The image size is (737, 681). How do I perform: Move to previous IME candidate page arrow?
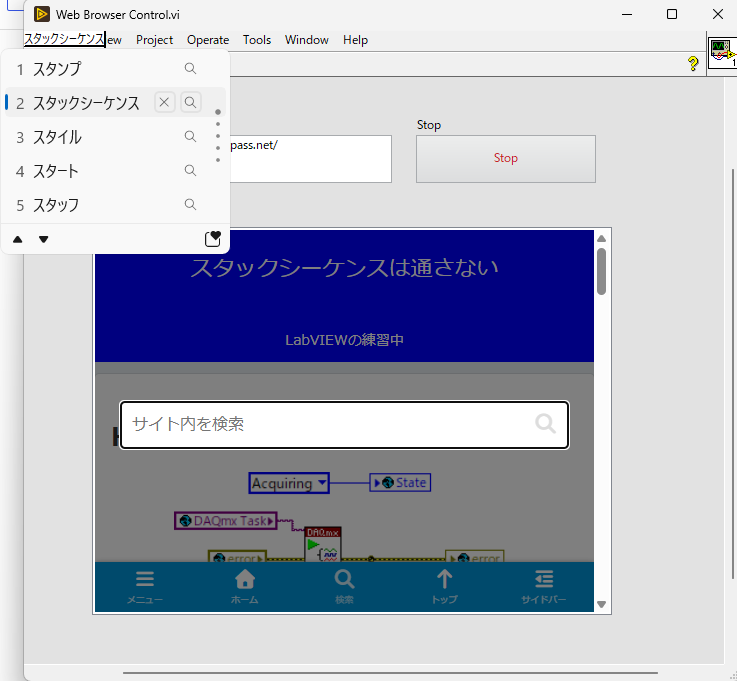18,240
